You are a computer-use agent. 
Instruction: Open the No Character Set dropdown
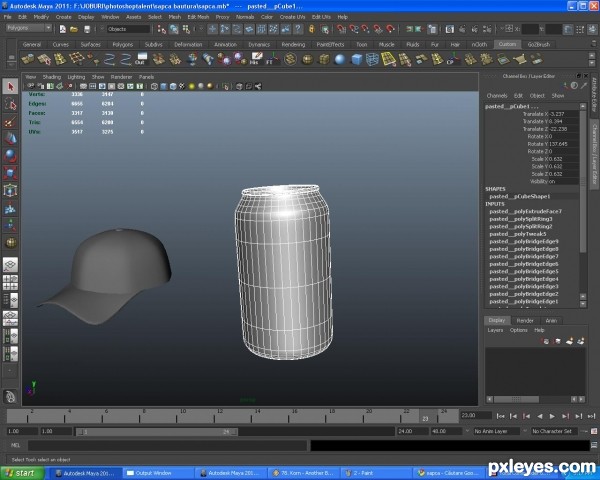click(x=555, y=431)
